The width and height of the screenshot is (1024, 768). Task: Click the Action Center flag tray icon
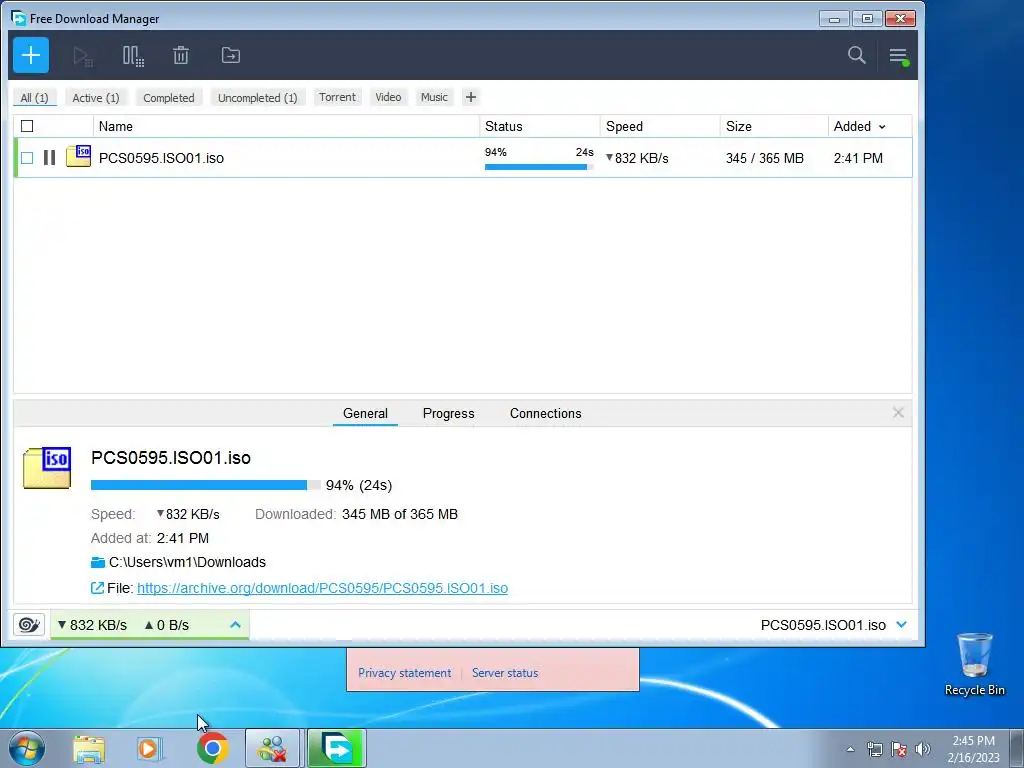pos(899,749)
